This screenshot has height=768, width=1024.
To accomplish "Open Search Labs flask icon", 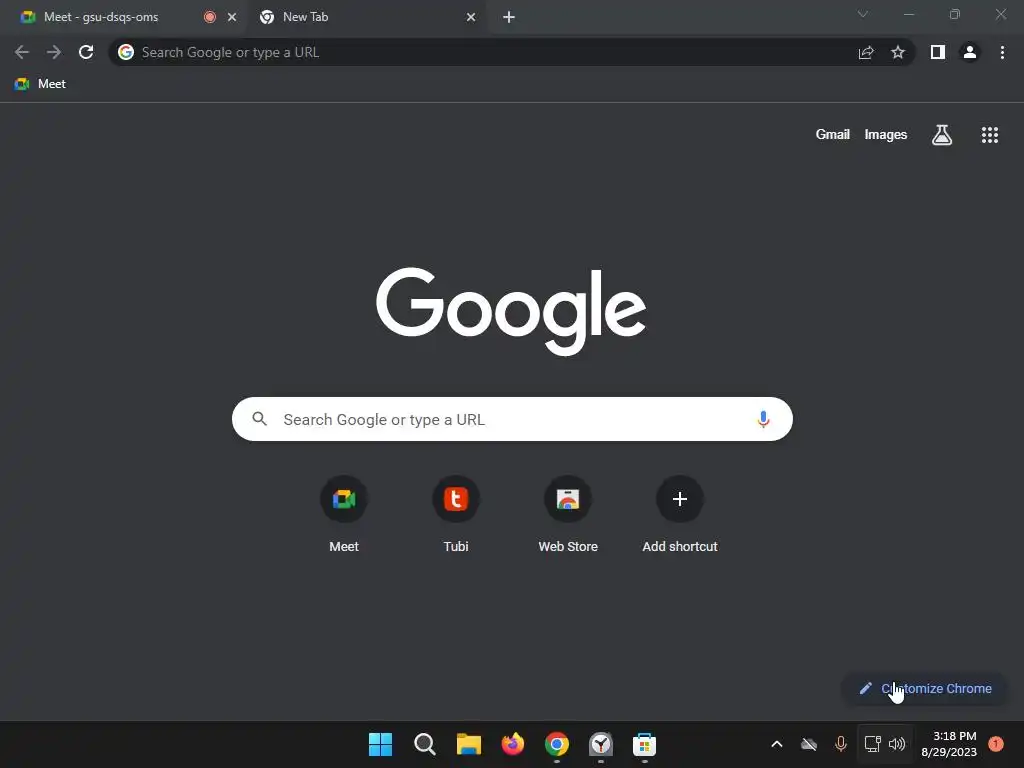I will 942,135.
